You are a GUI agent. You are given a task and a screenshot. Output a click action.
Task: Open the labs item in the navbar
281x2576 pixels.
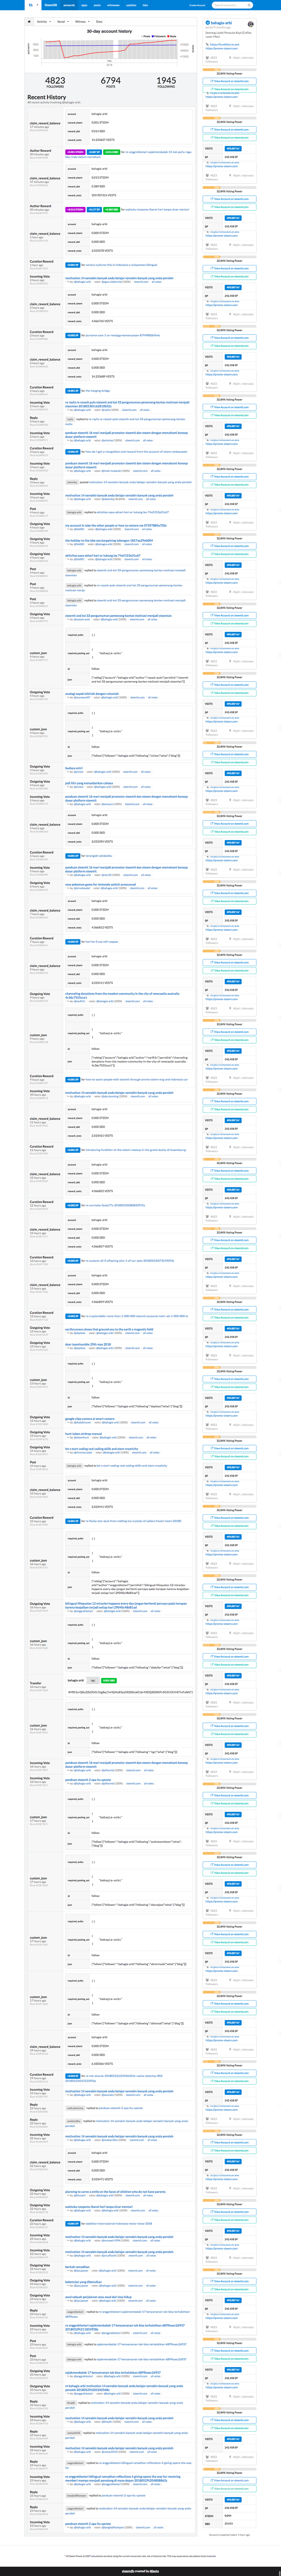click(145, 5)
